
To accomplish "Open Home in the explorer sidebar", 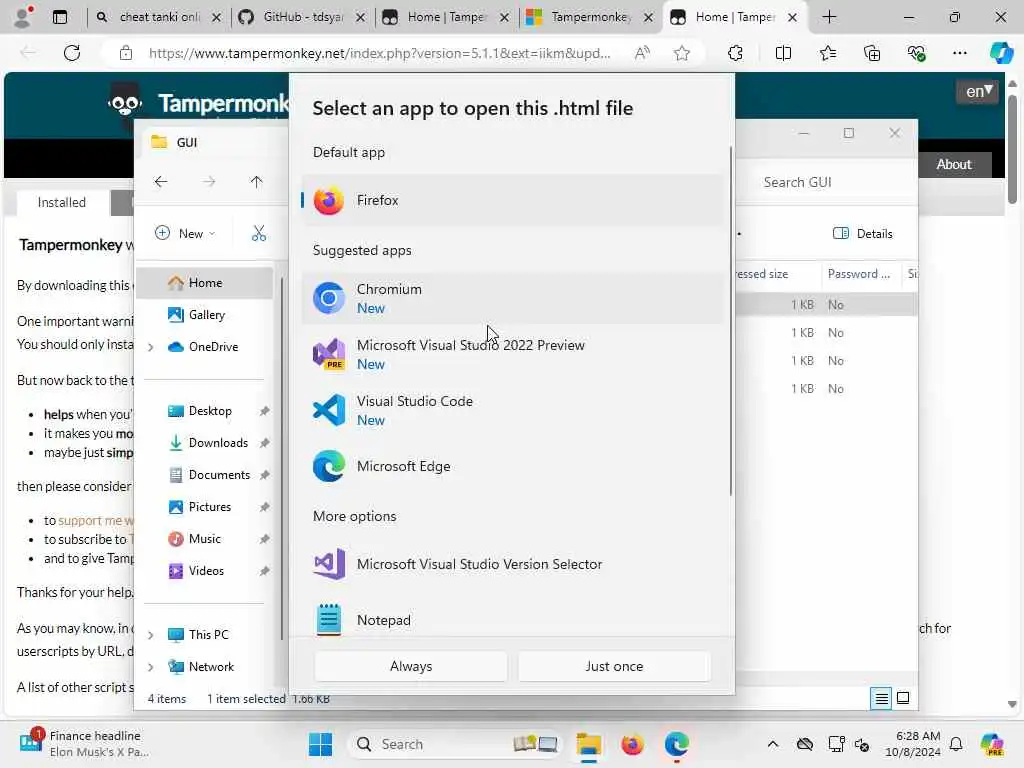I will (x=204, y=283).
